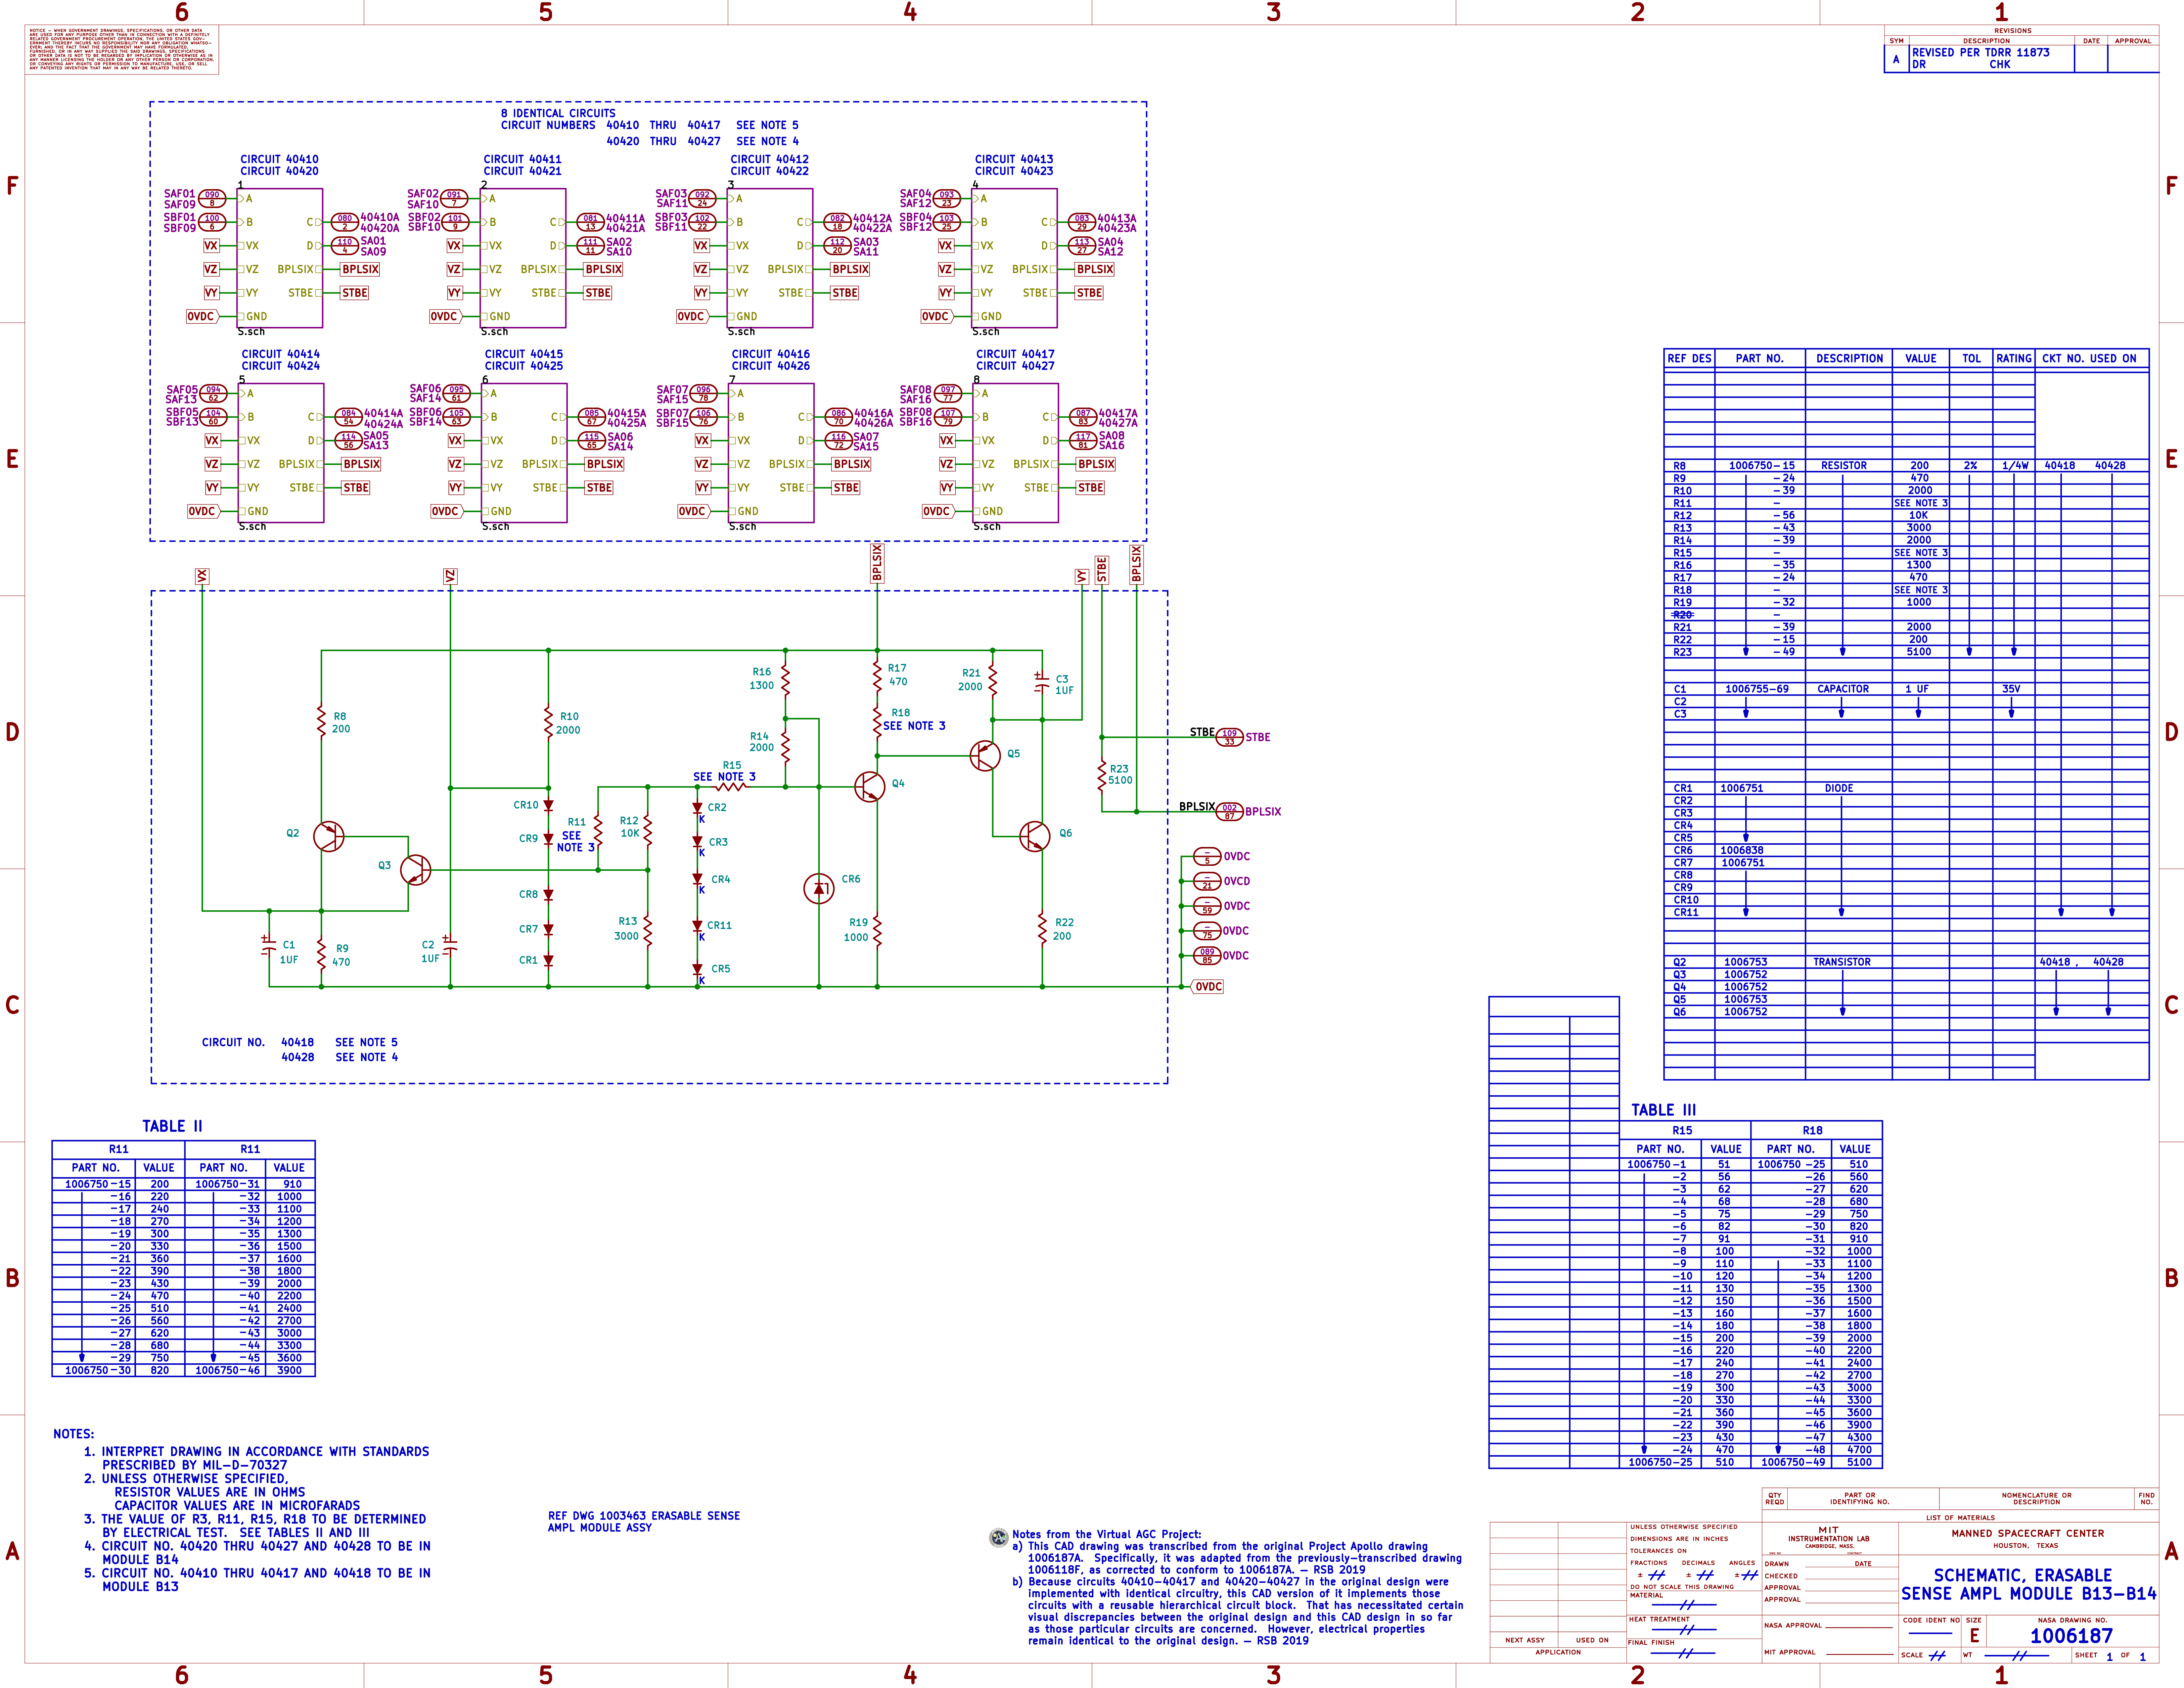Select resistor R9 470 symbol

point(321,955)
